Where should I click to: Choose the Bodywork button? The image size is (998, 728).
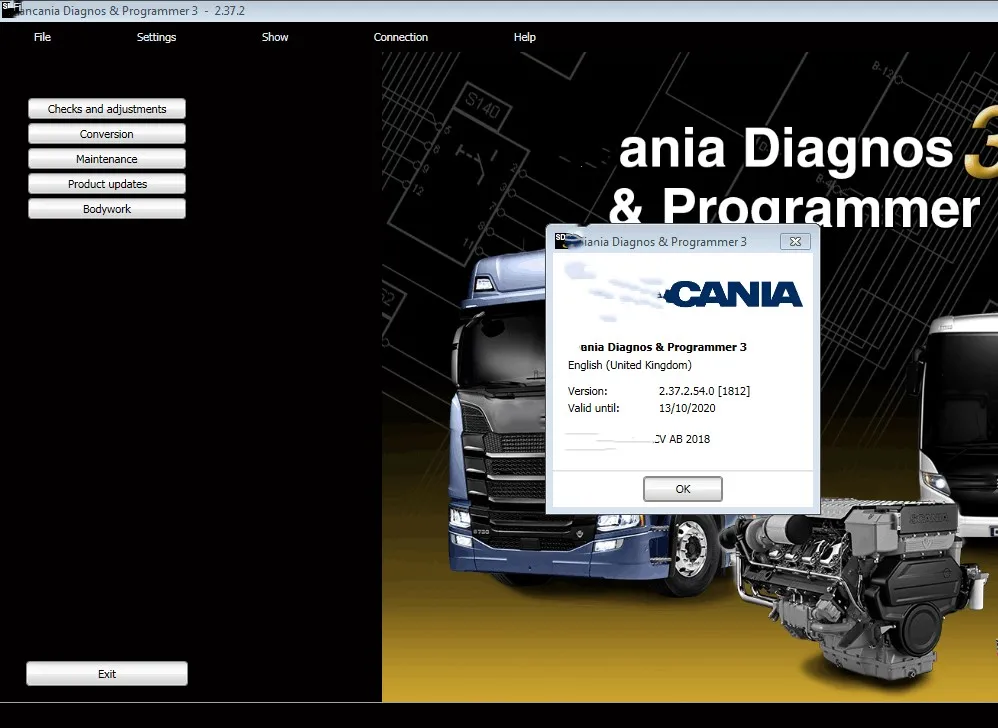[107, 209]
